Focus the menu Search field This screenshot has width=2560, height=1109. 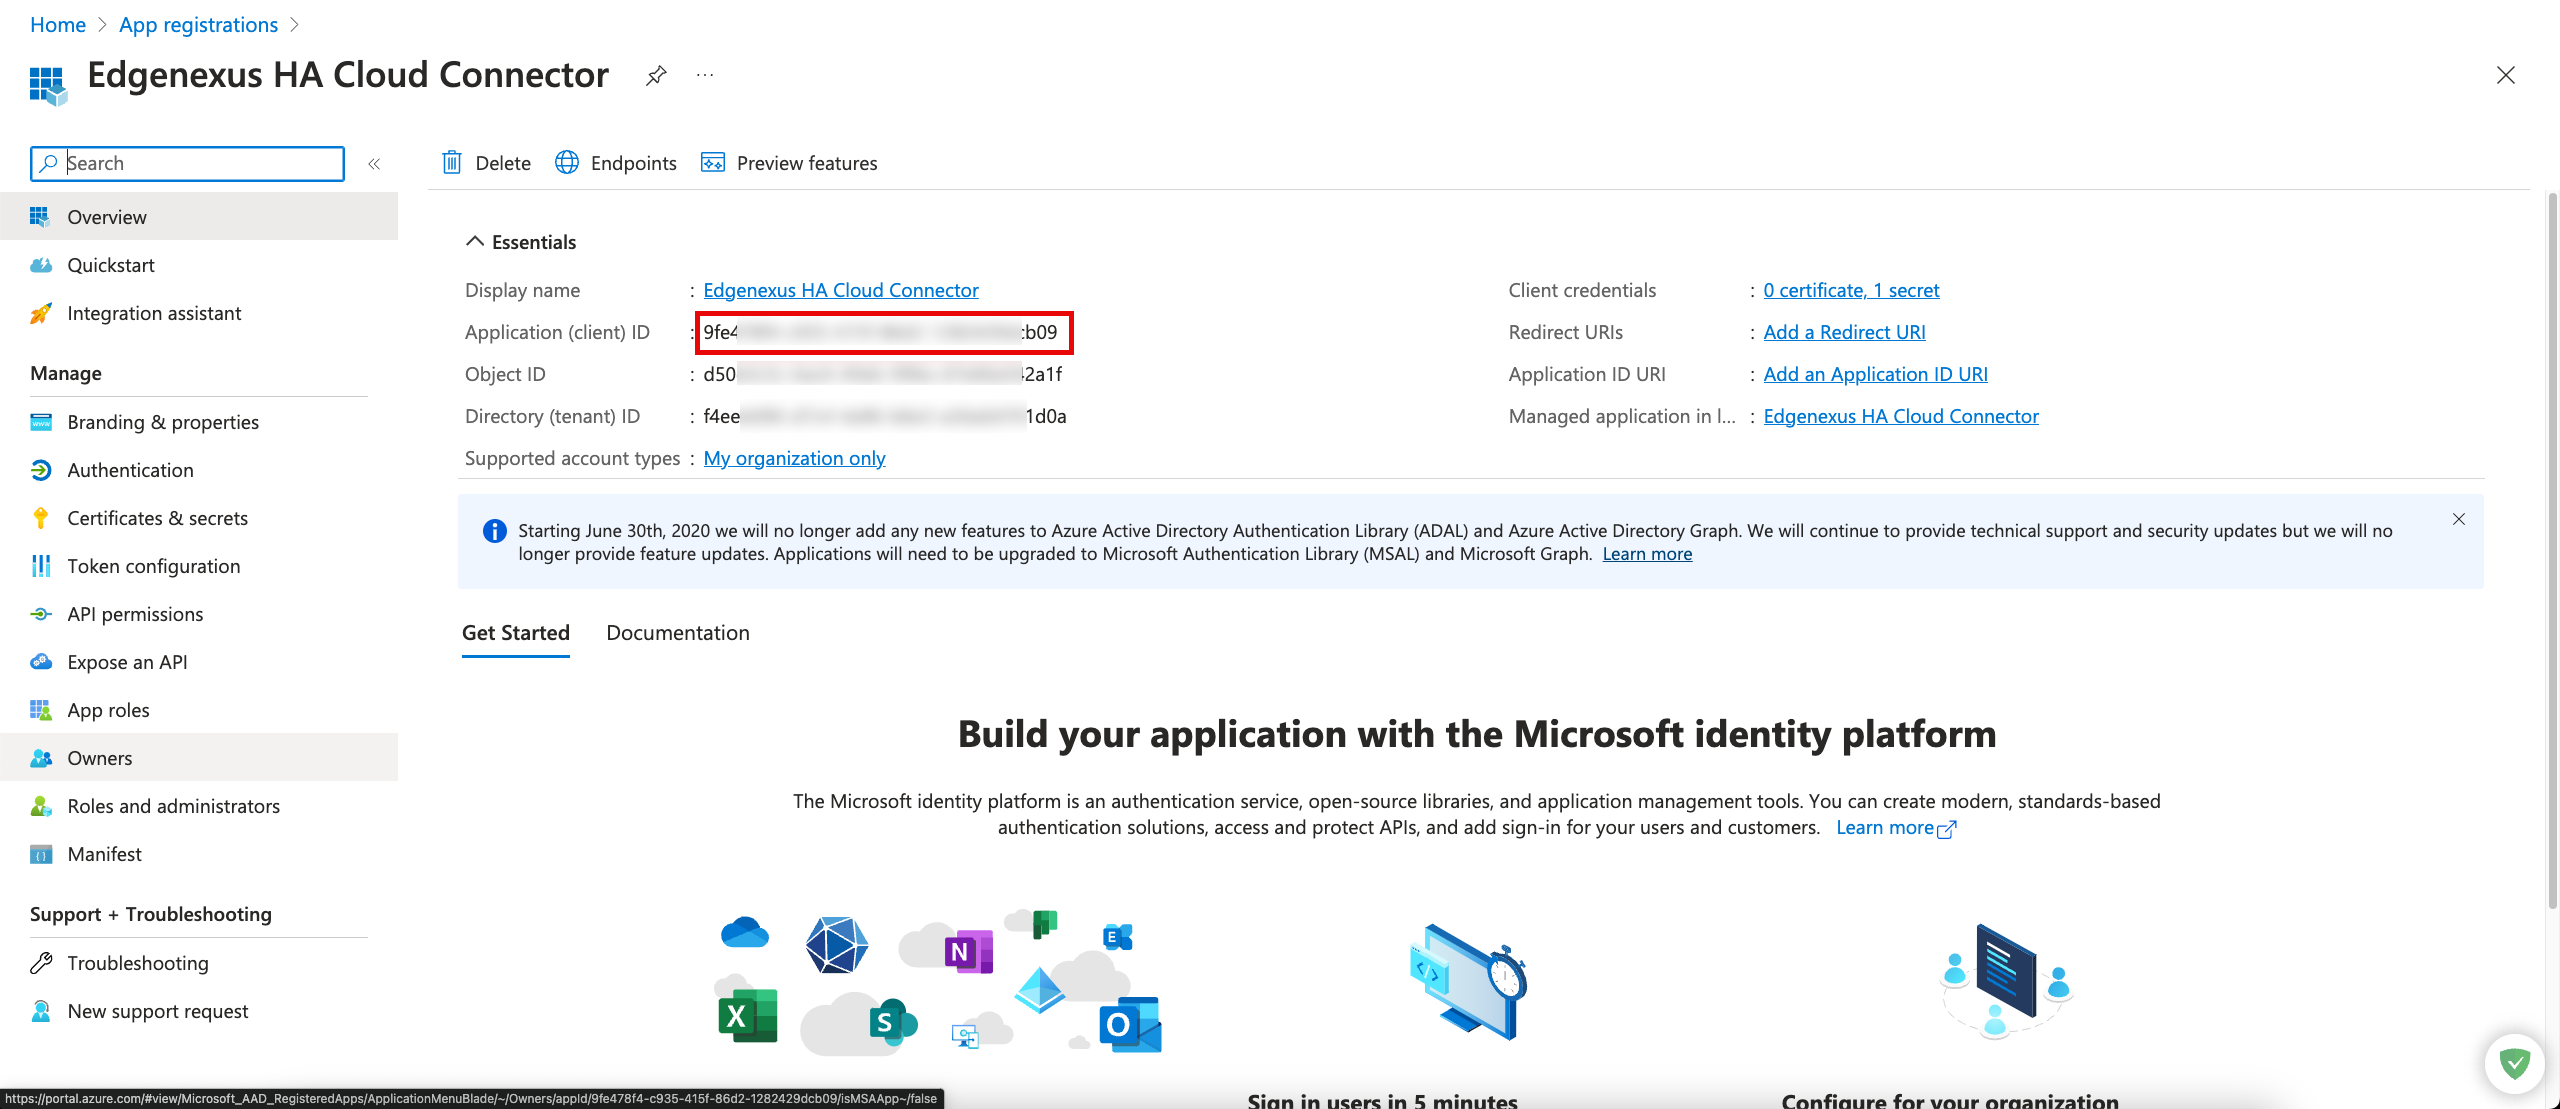coord(187,163)
